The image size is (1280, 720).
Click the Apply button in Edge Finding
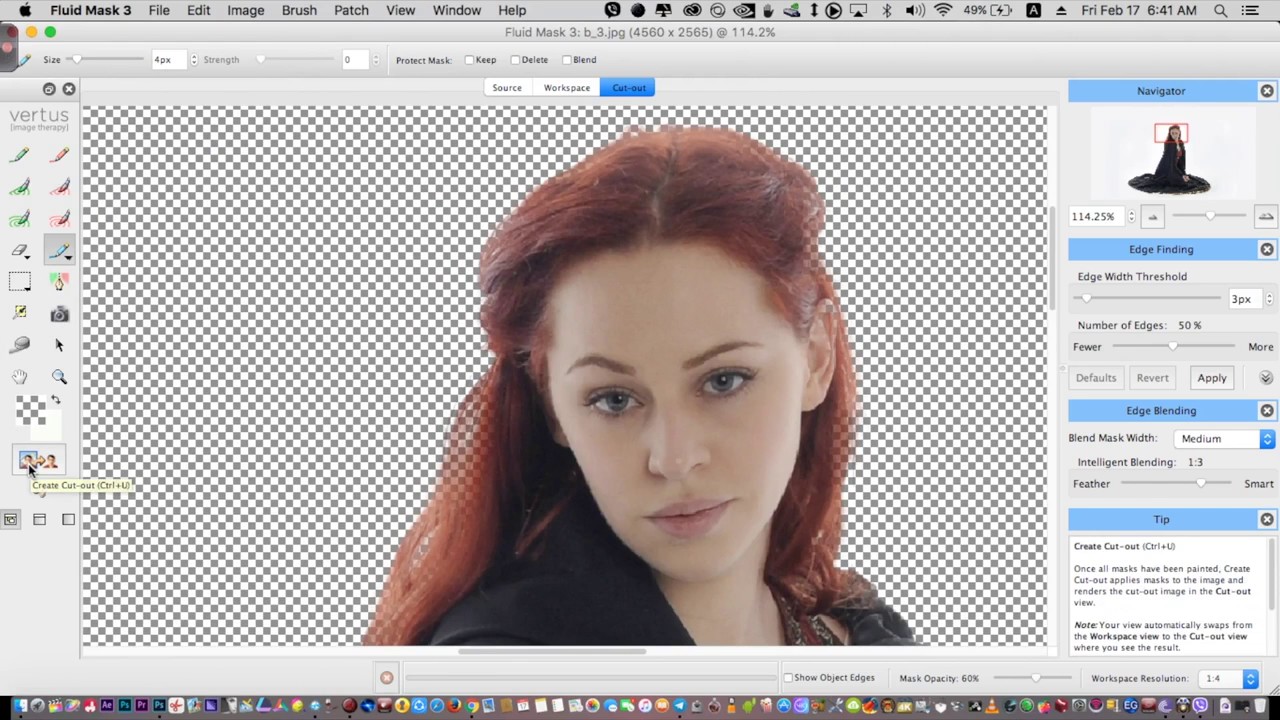[1212, 378]
